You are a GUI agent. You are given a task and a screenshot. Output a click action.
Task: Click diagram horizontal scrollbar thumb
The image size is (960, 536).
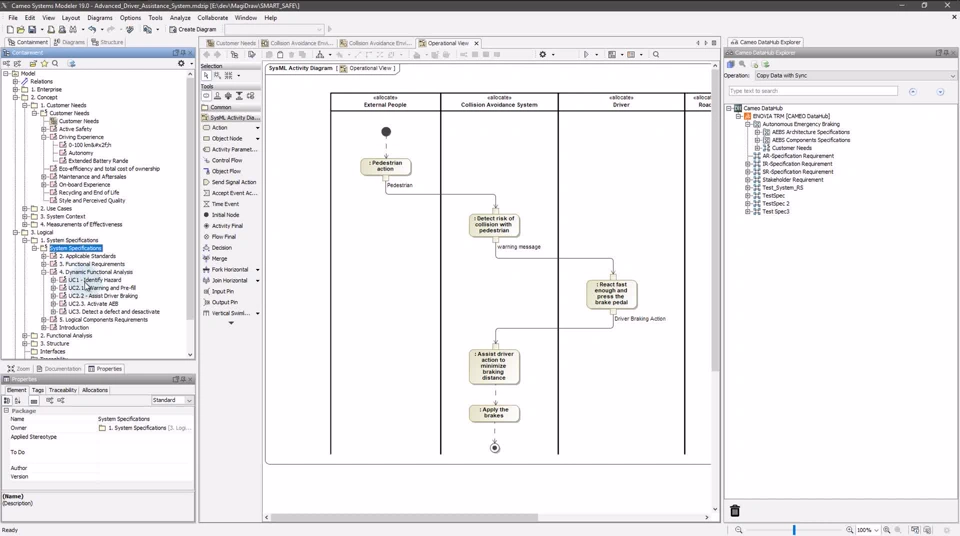pyautogui.click(x=404, y=518)
